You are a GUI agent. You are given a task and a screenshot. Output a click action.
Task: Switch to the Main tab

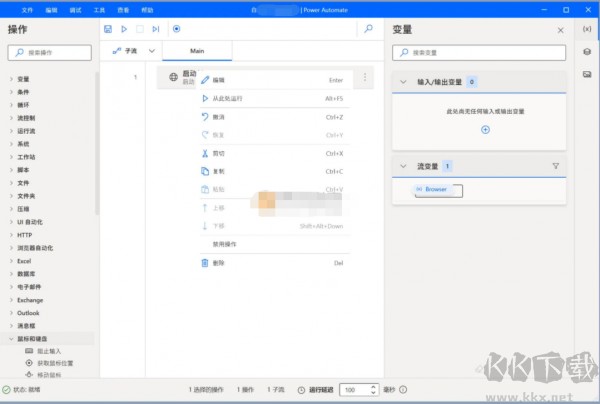point(197,50)
